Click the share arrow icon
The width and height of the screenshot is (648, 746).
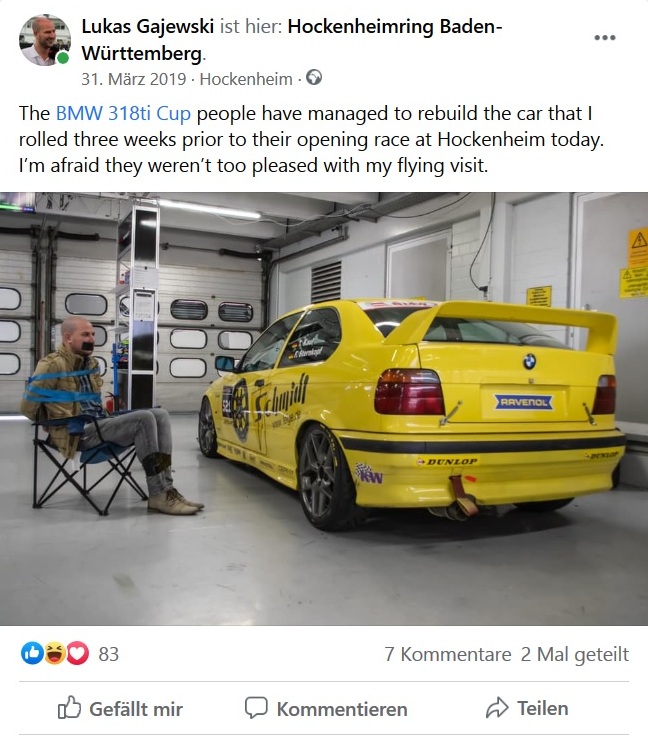click(497, 708)
